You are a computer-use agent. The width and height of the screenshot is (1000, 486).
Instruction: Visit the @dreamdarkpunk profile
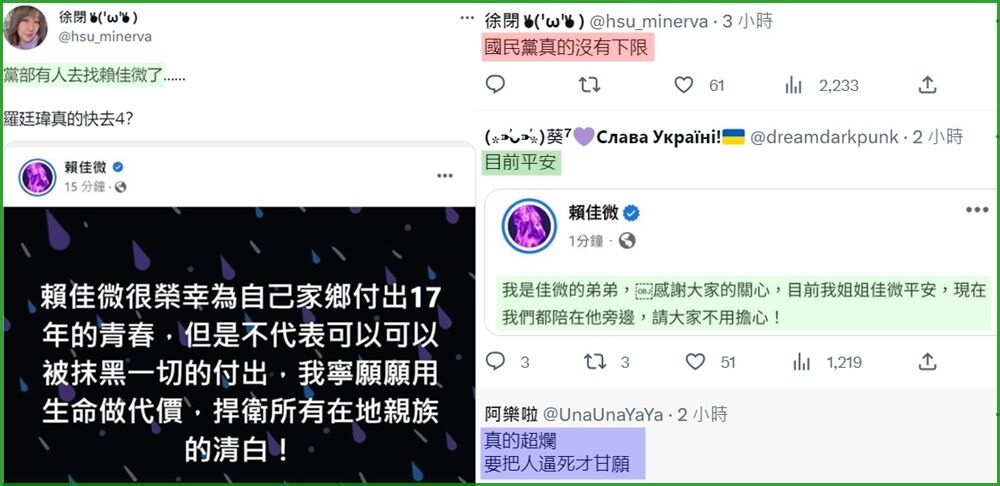pyautogui.click(x=824, y=136)
